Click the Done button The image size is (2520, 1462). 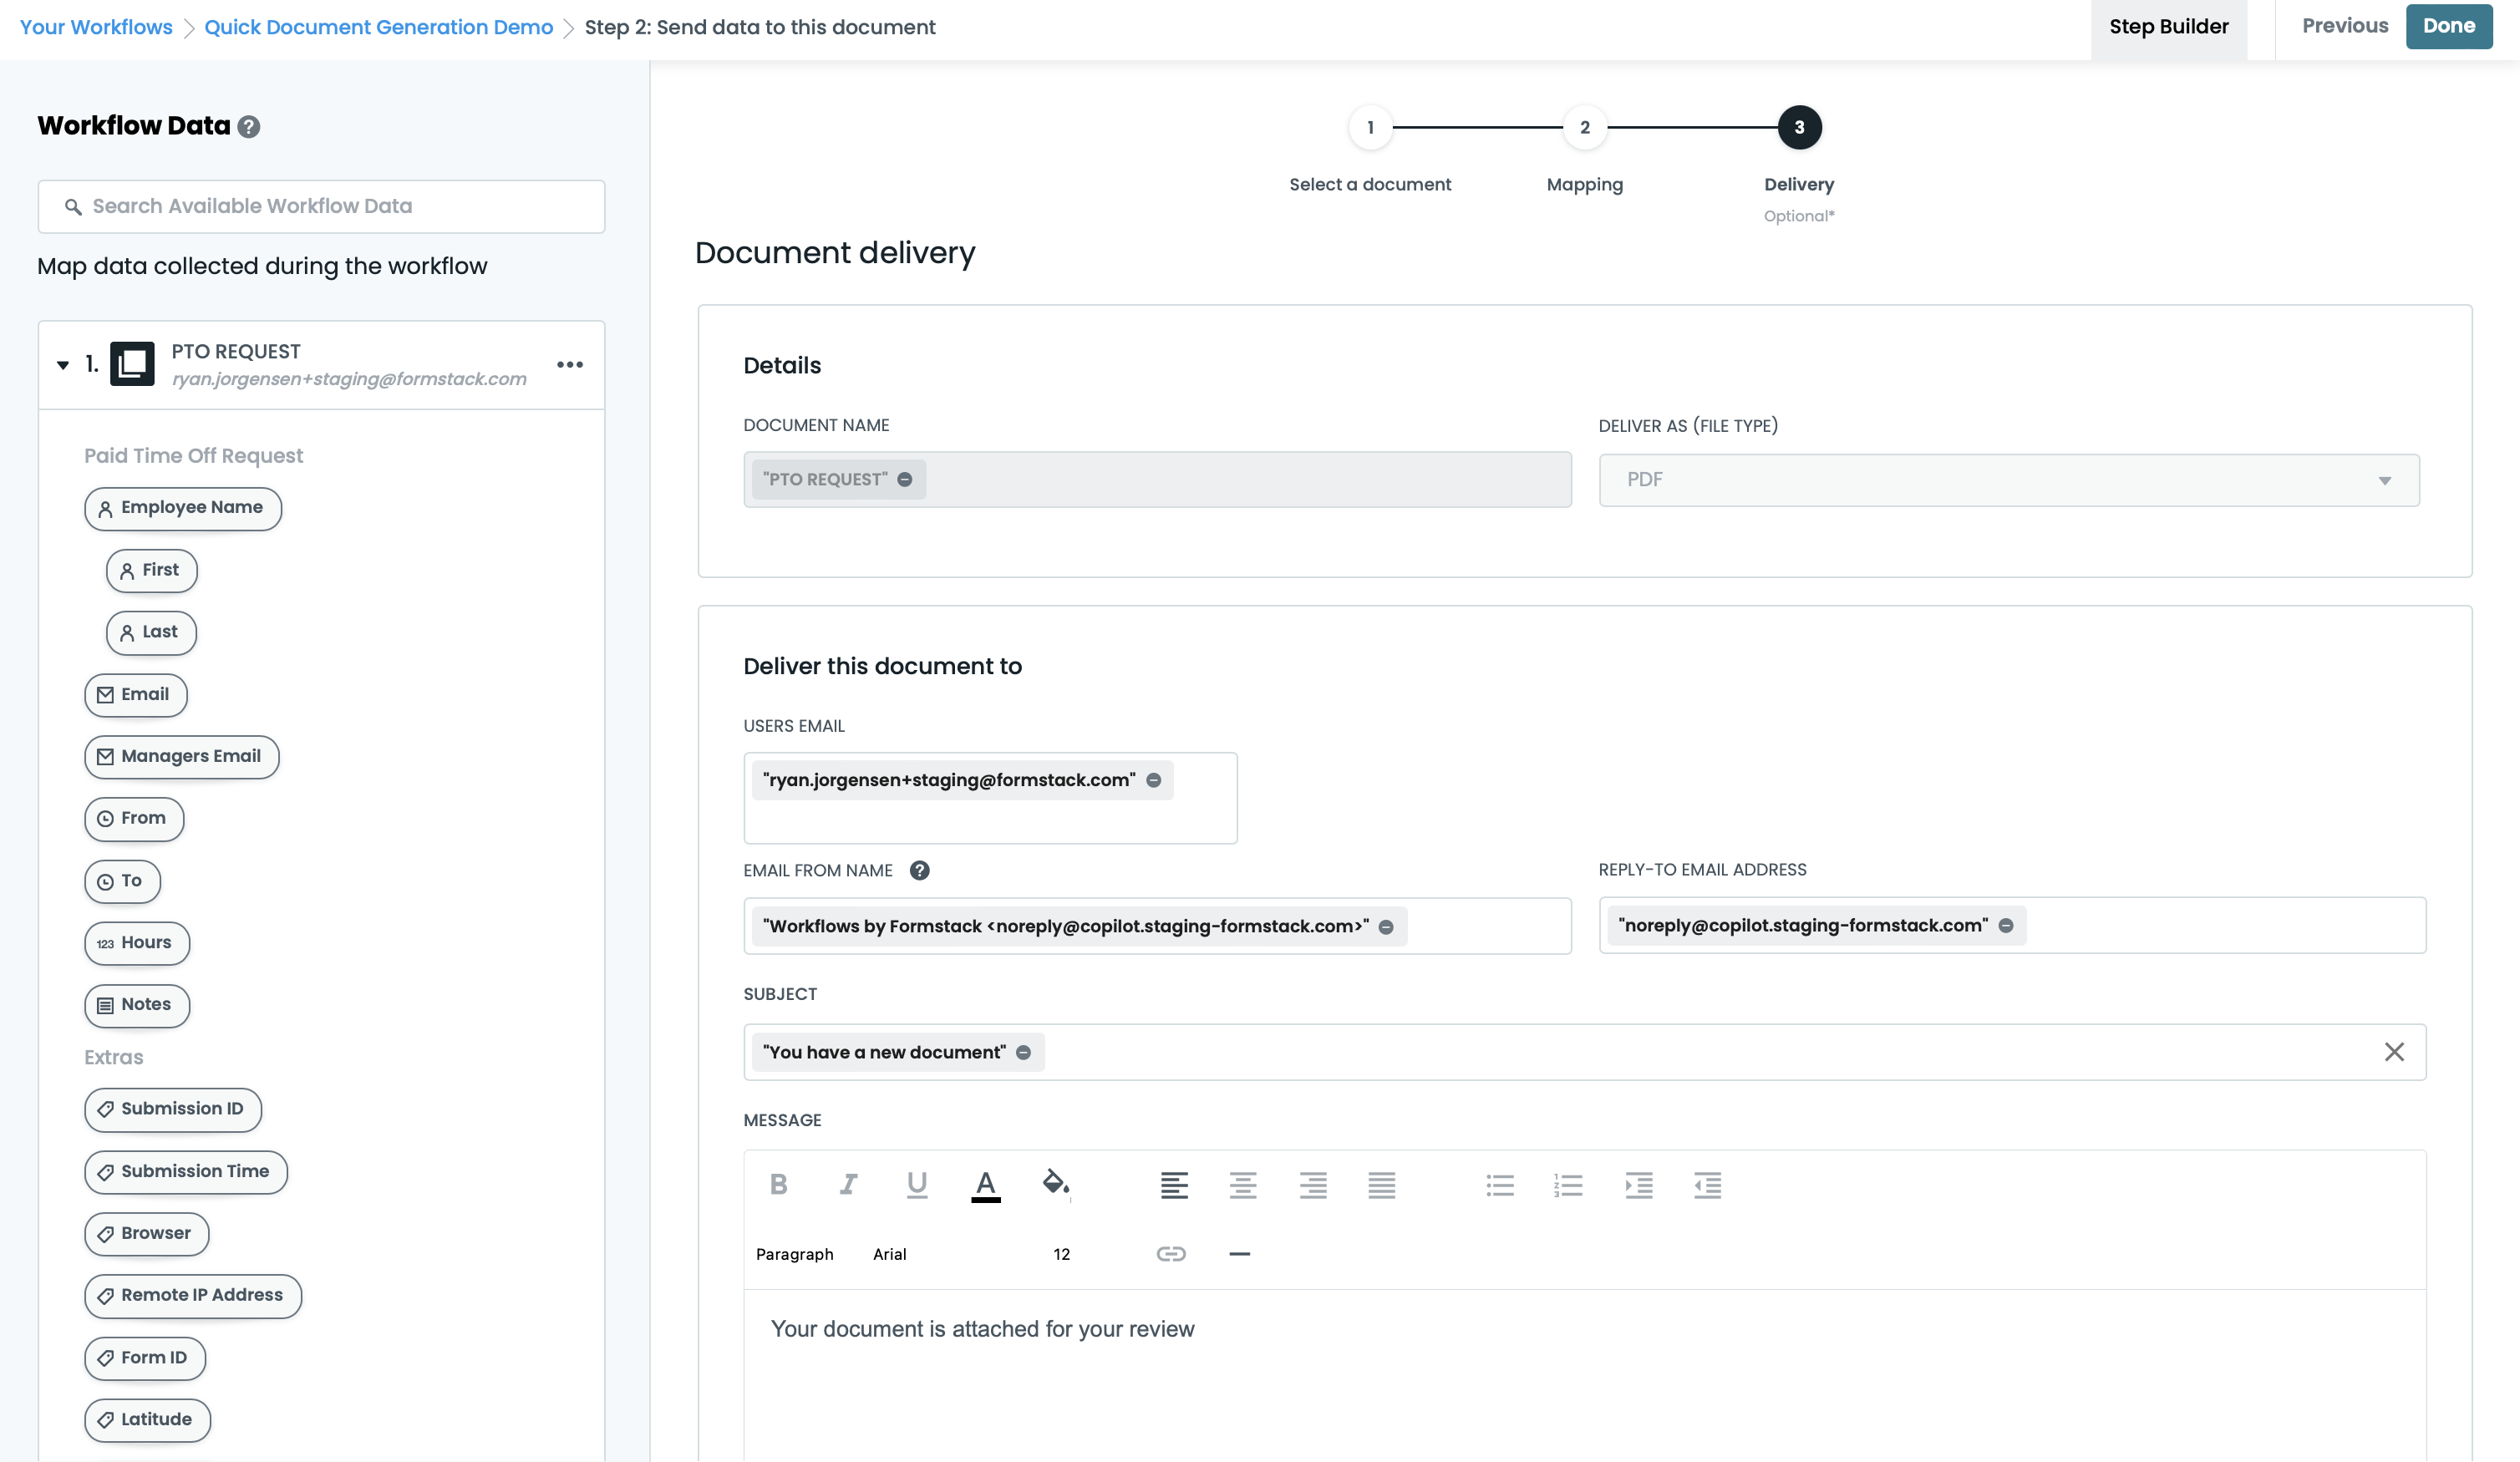pos(2449,26)
